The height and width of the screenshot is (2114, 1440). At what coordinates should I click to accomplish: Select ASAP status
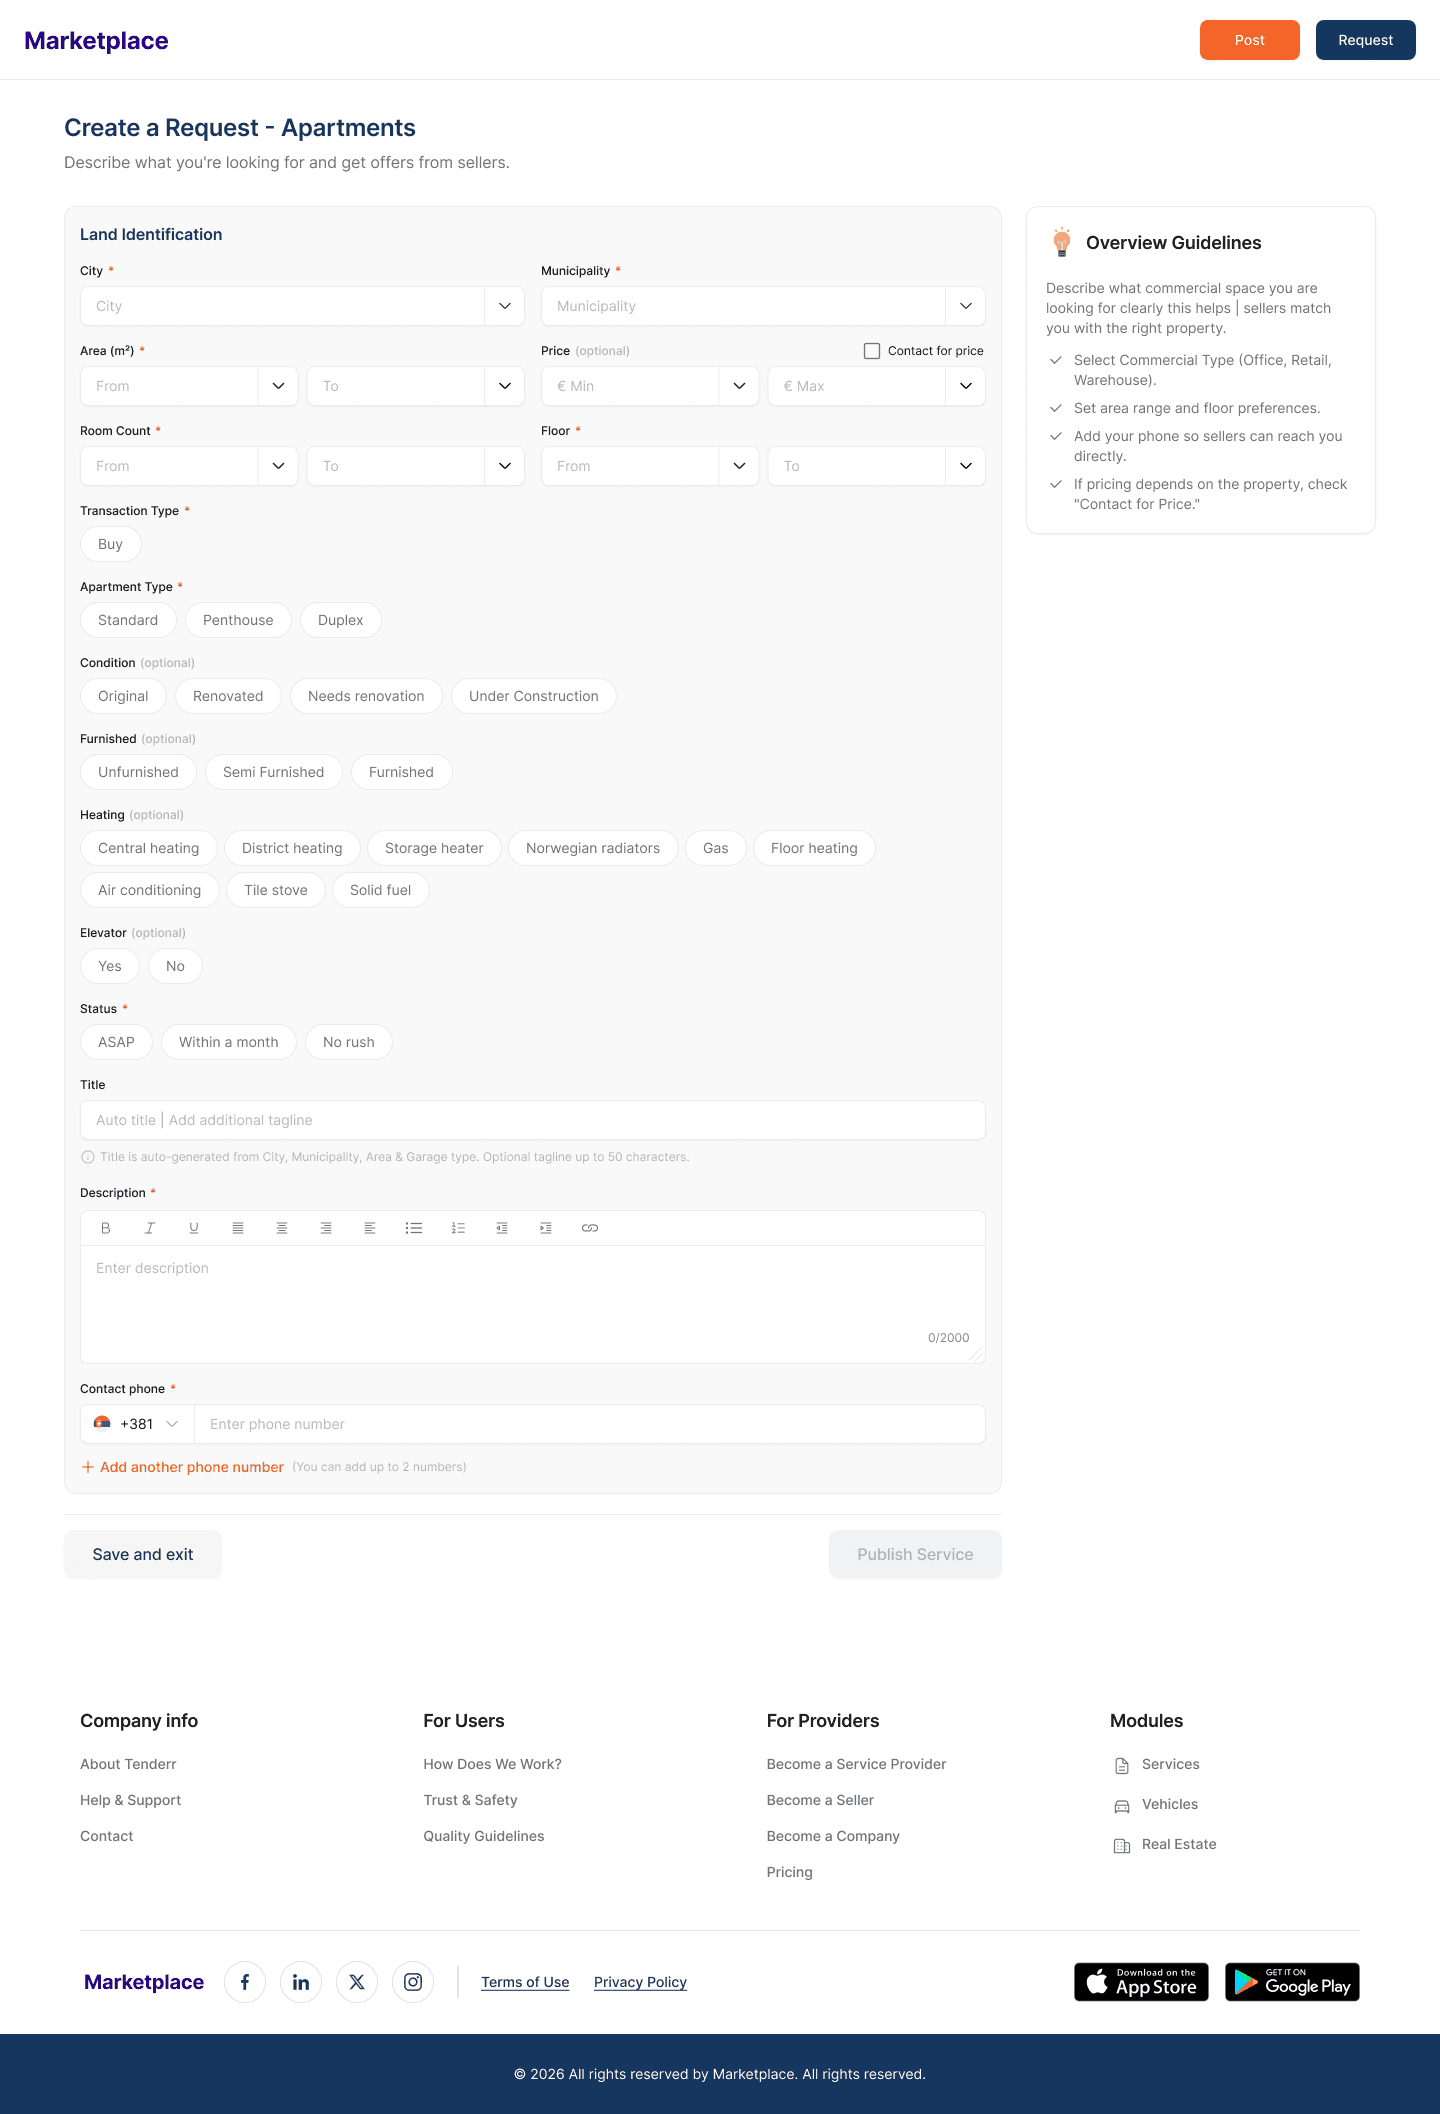point(116,1042)
